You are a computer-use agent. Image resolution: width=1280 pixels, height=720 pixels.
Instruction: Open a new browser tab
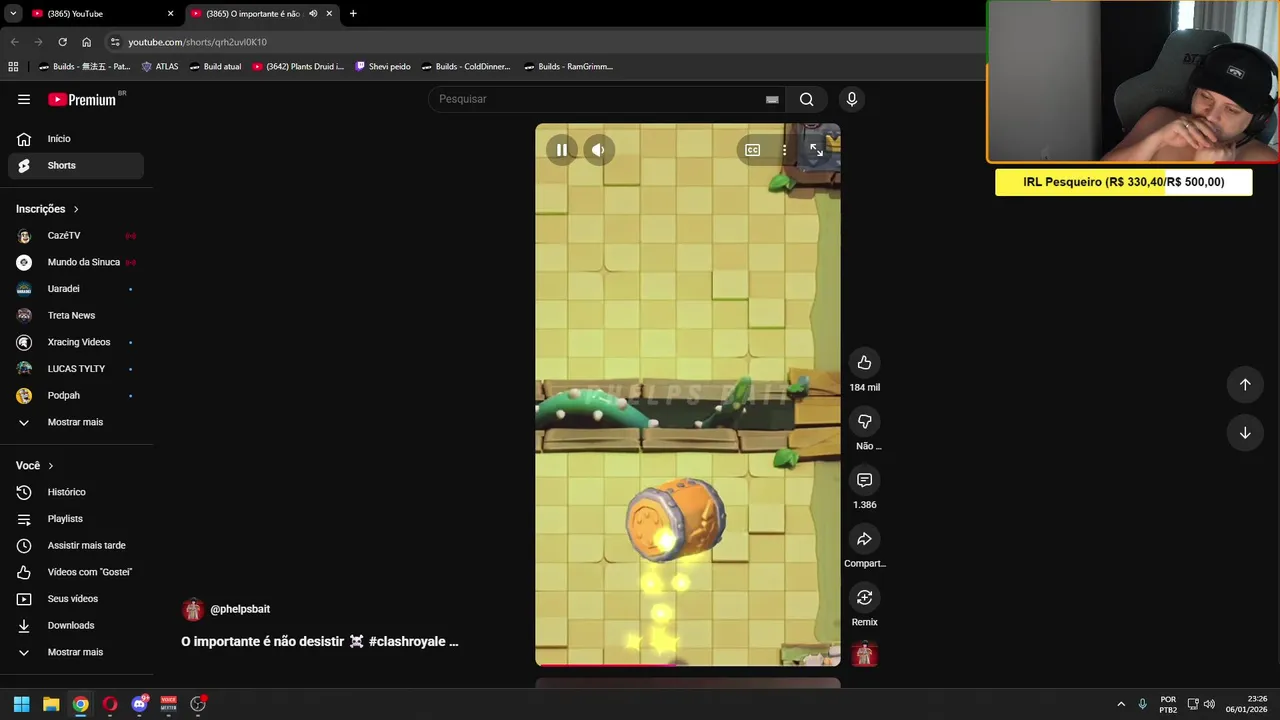point(353,14)
